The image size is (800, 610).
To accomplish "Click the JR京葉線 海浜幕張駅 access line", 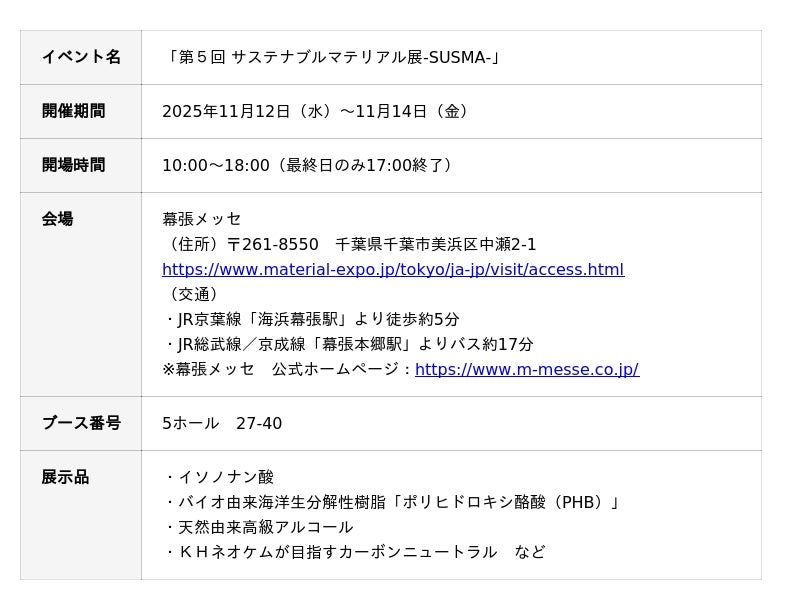I will (x=311, y=319).
